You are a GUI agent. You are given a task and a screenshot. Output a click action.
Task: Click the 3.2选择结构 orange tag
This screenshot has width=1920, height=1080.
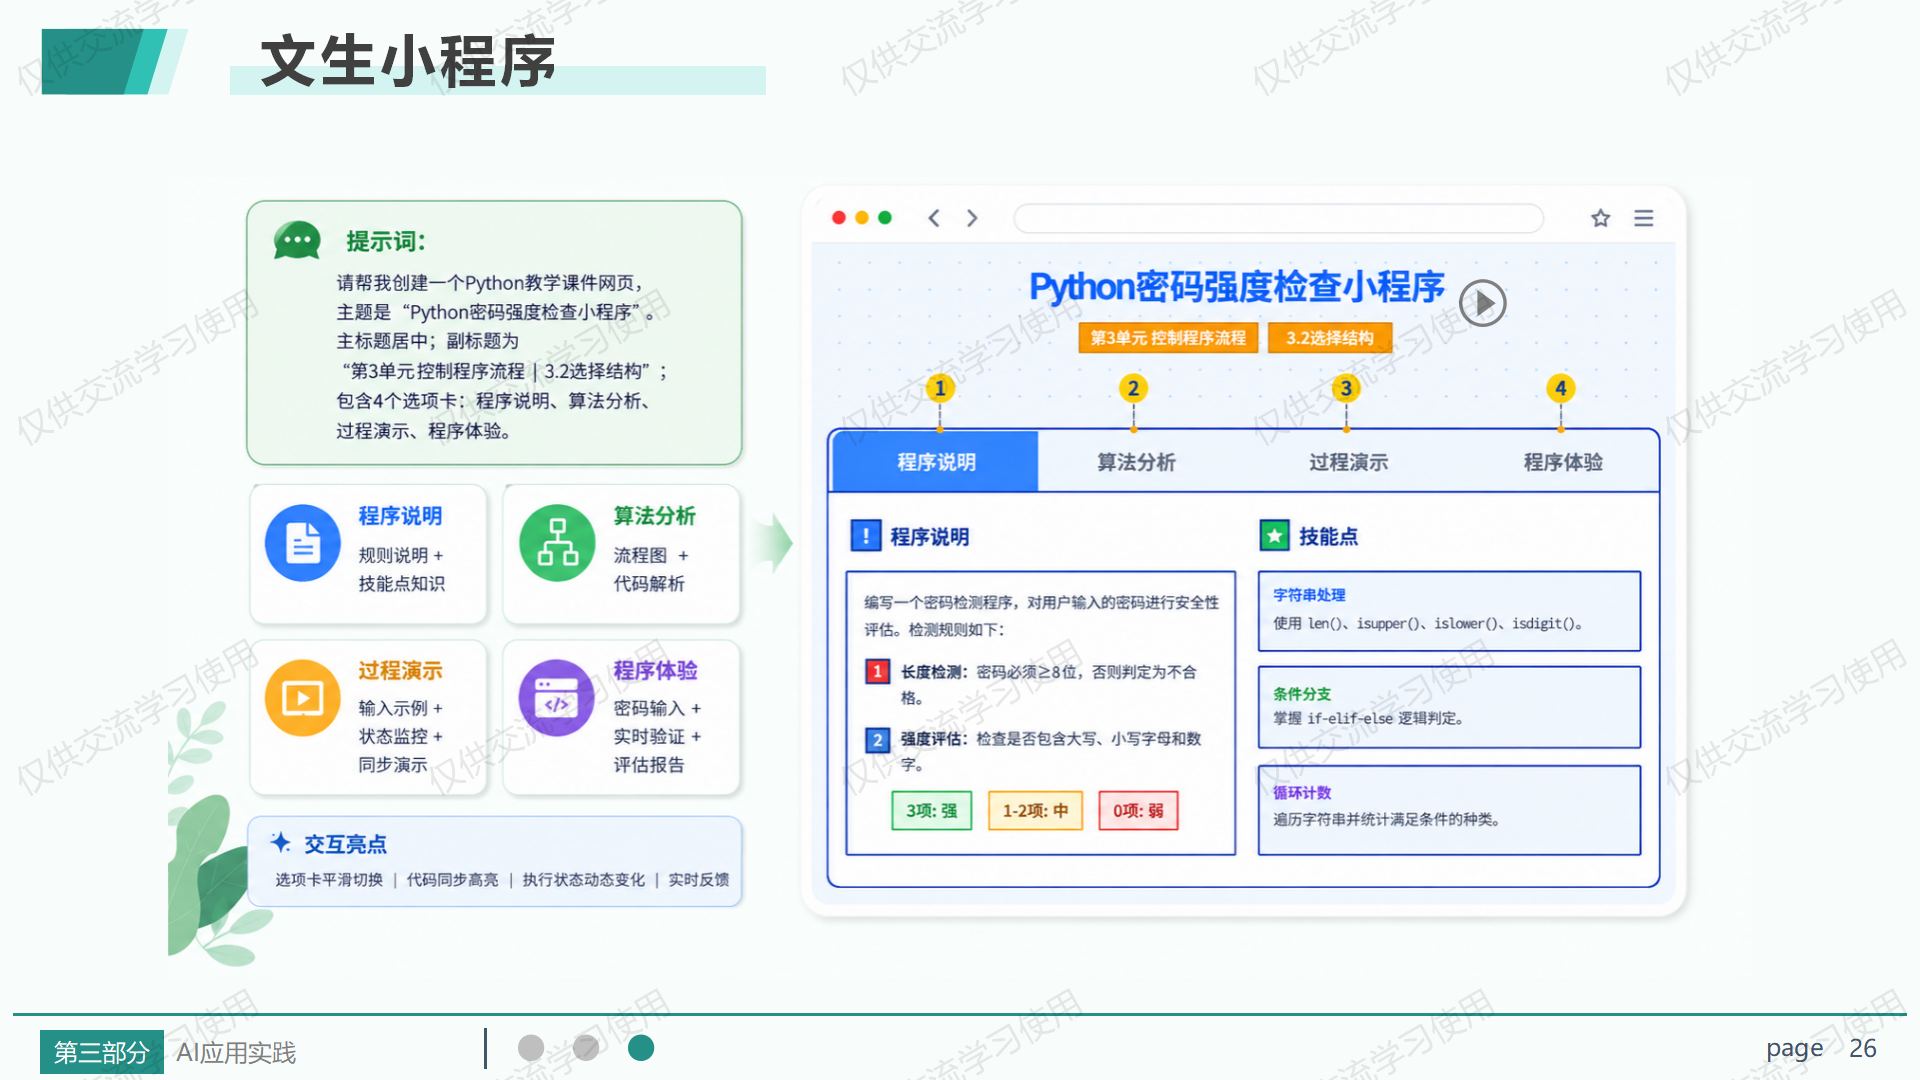(1329, 338)
